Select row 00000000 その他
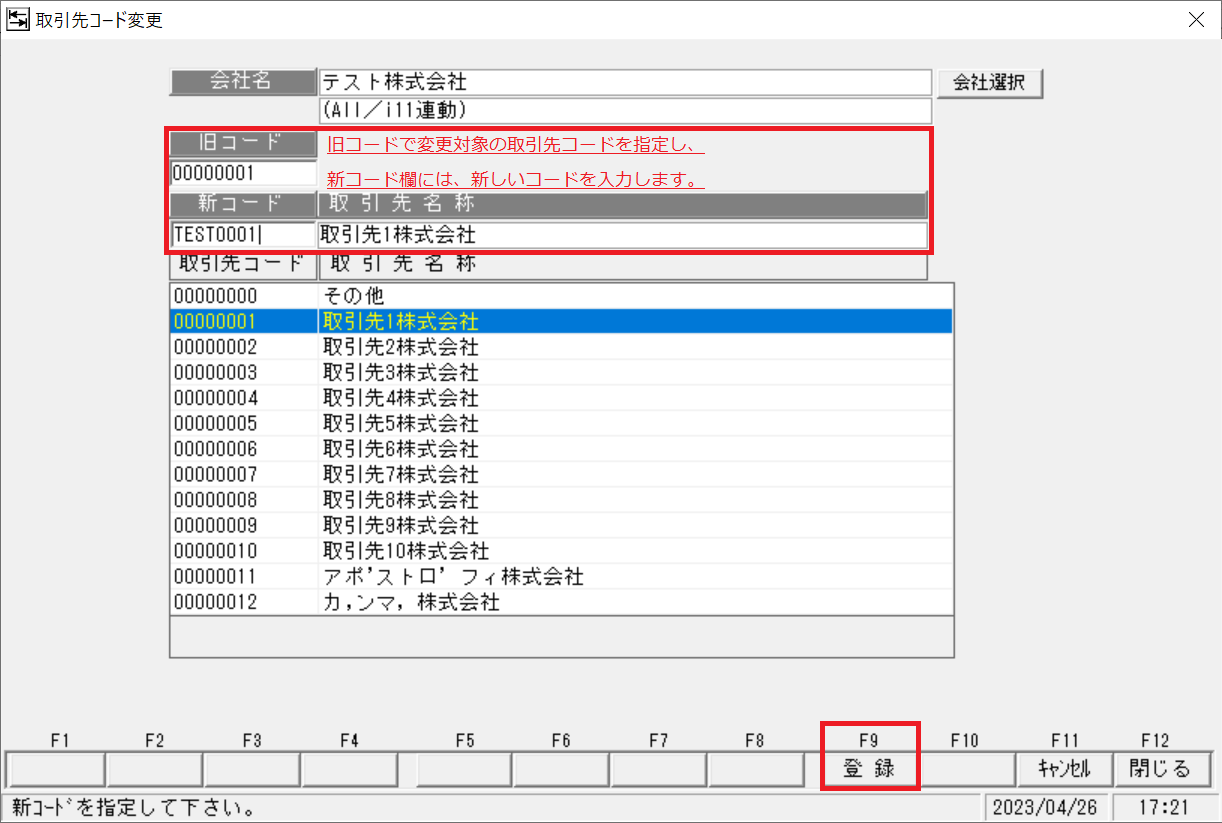 (561, 296)
